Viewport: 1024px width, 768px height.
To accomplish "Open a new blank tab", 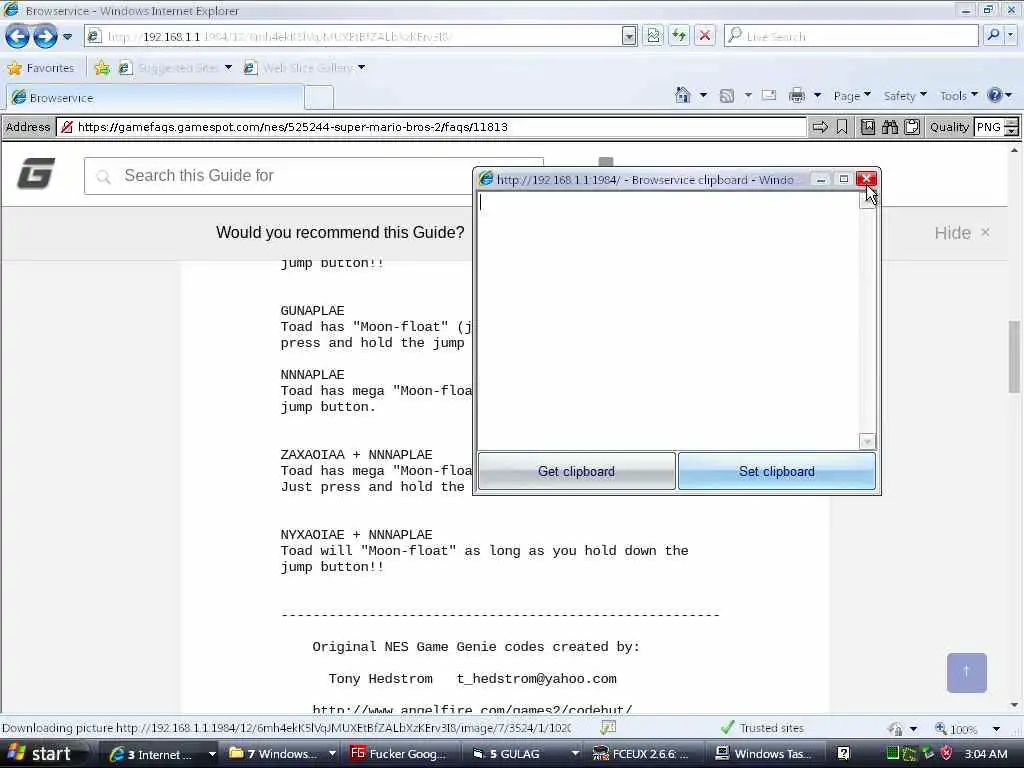I will (319, 98).
